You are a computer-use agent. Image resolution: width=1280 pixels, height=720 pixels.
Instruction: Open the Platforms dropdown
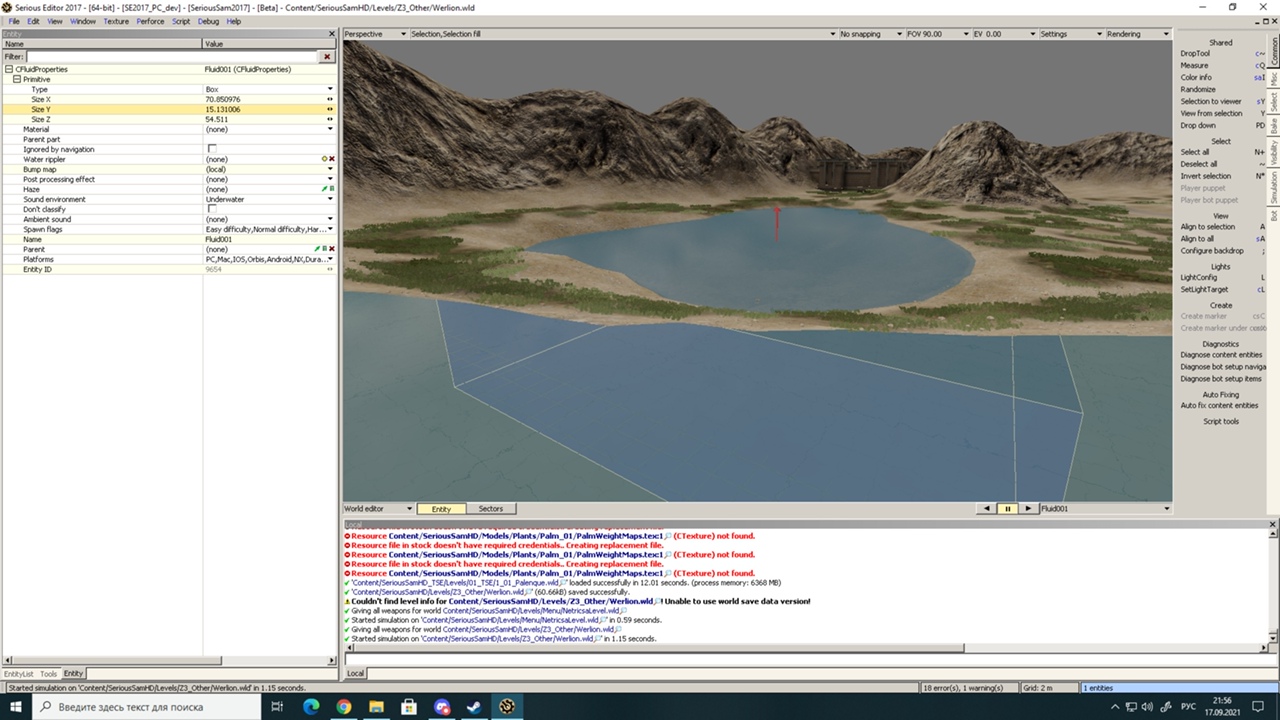[330, 259]
